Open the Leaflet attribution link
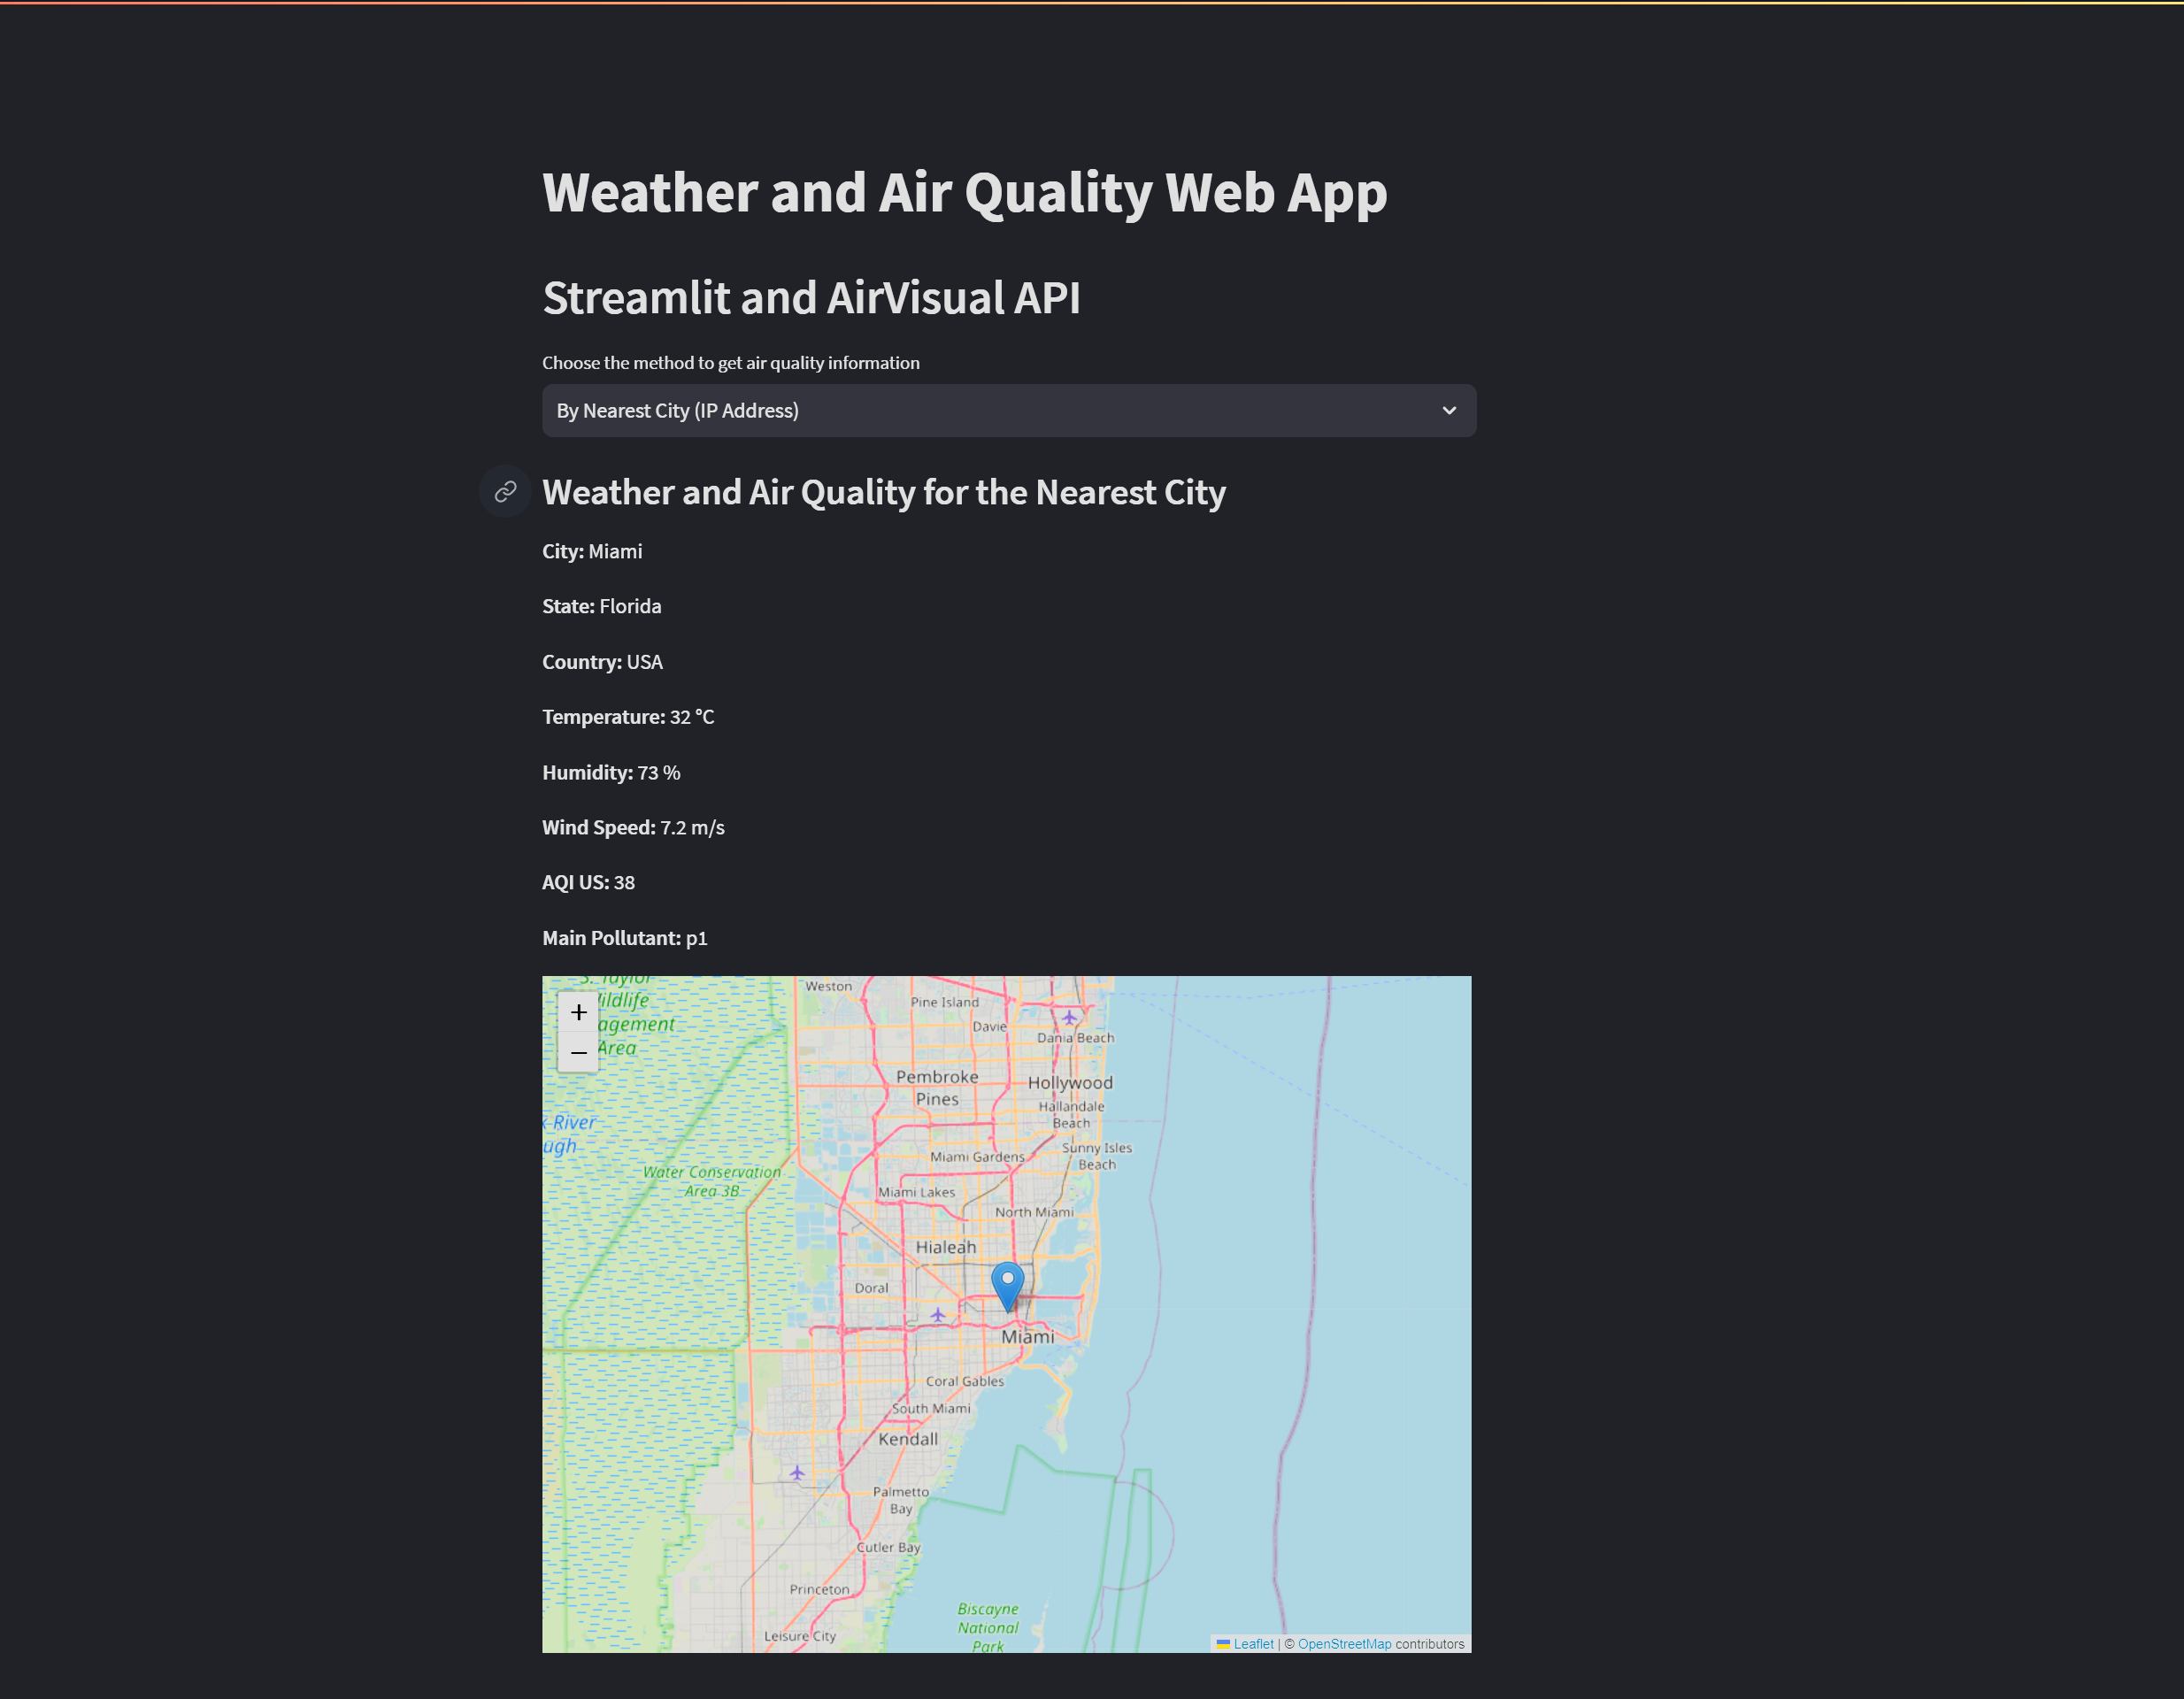This screenshot has width=2184, height=1699. pos(1253,1644)
